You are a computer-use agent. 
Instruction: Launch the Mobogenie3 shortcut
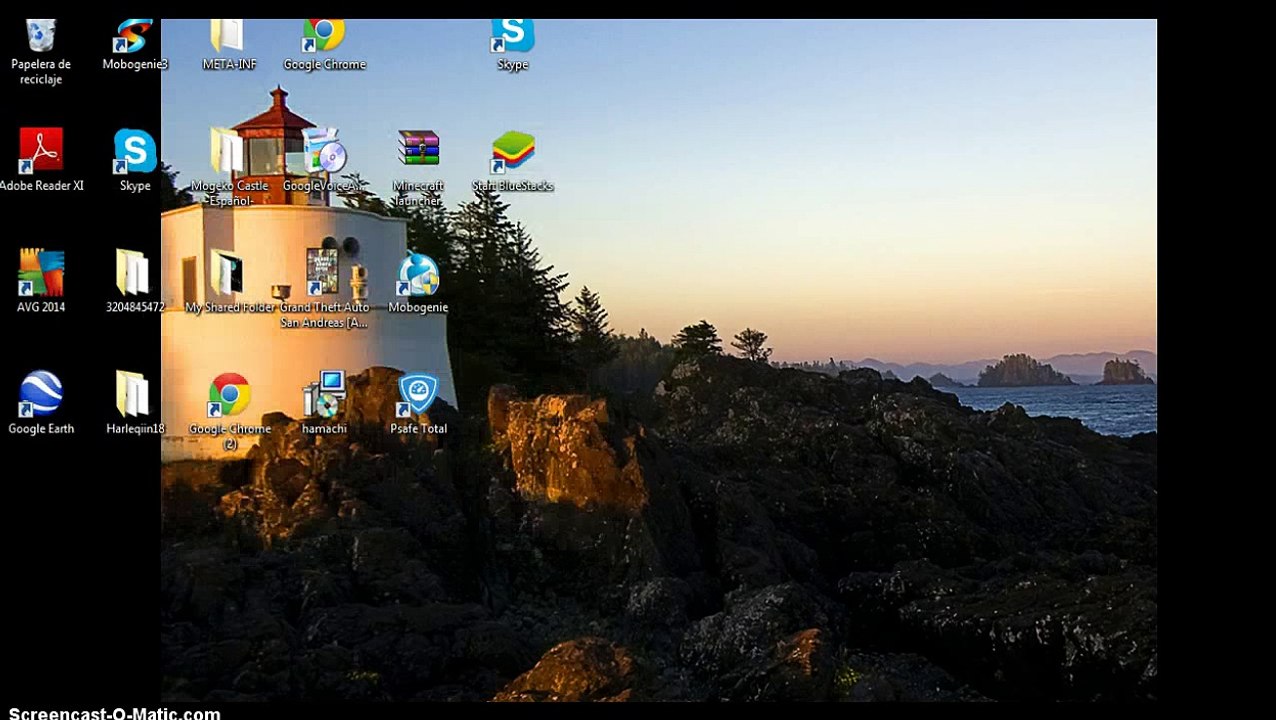(x=133, y=36)
